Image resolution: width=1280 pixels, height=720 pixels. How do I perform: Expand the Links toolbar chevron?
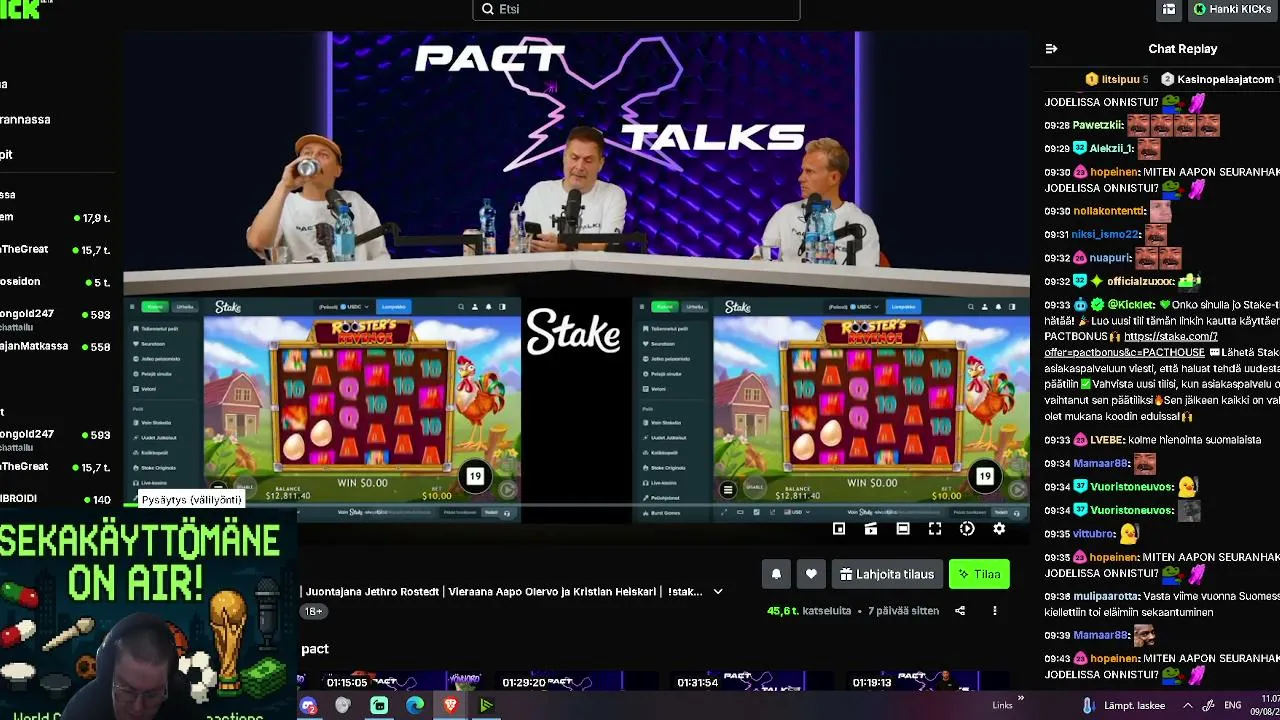pyautogui.click(x=1021, y=698)
